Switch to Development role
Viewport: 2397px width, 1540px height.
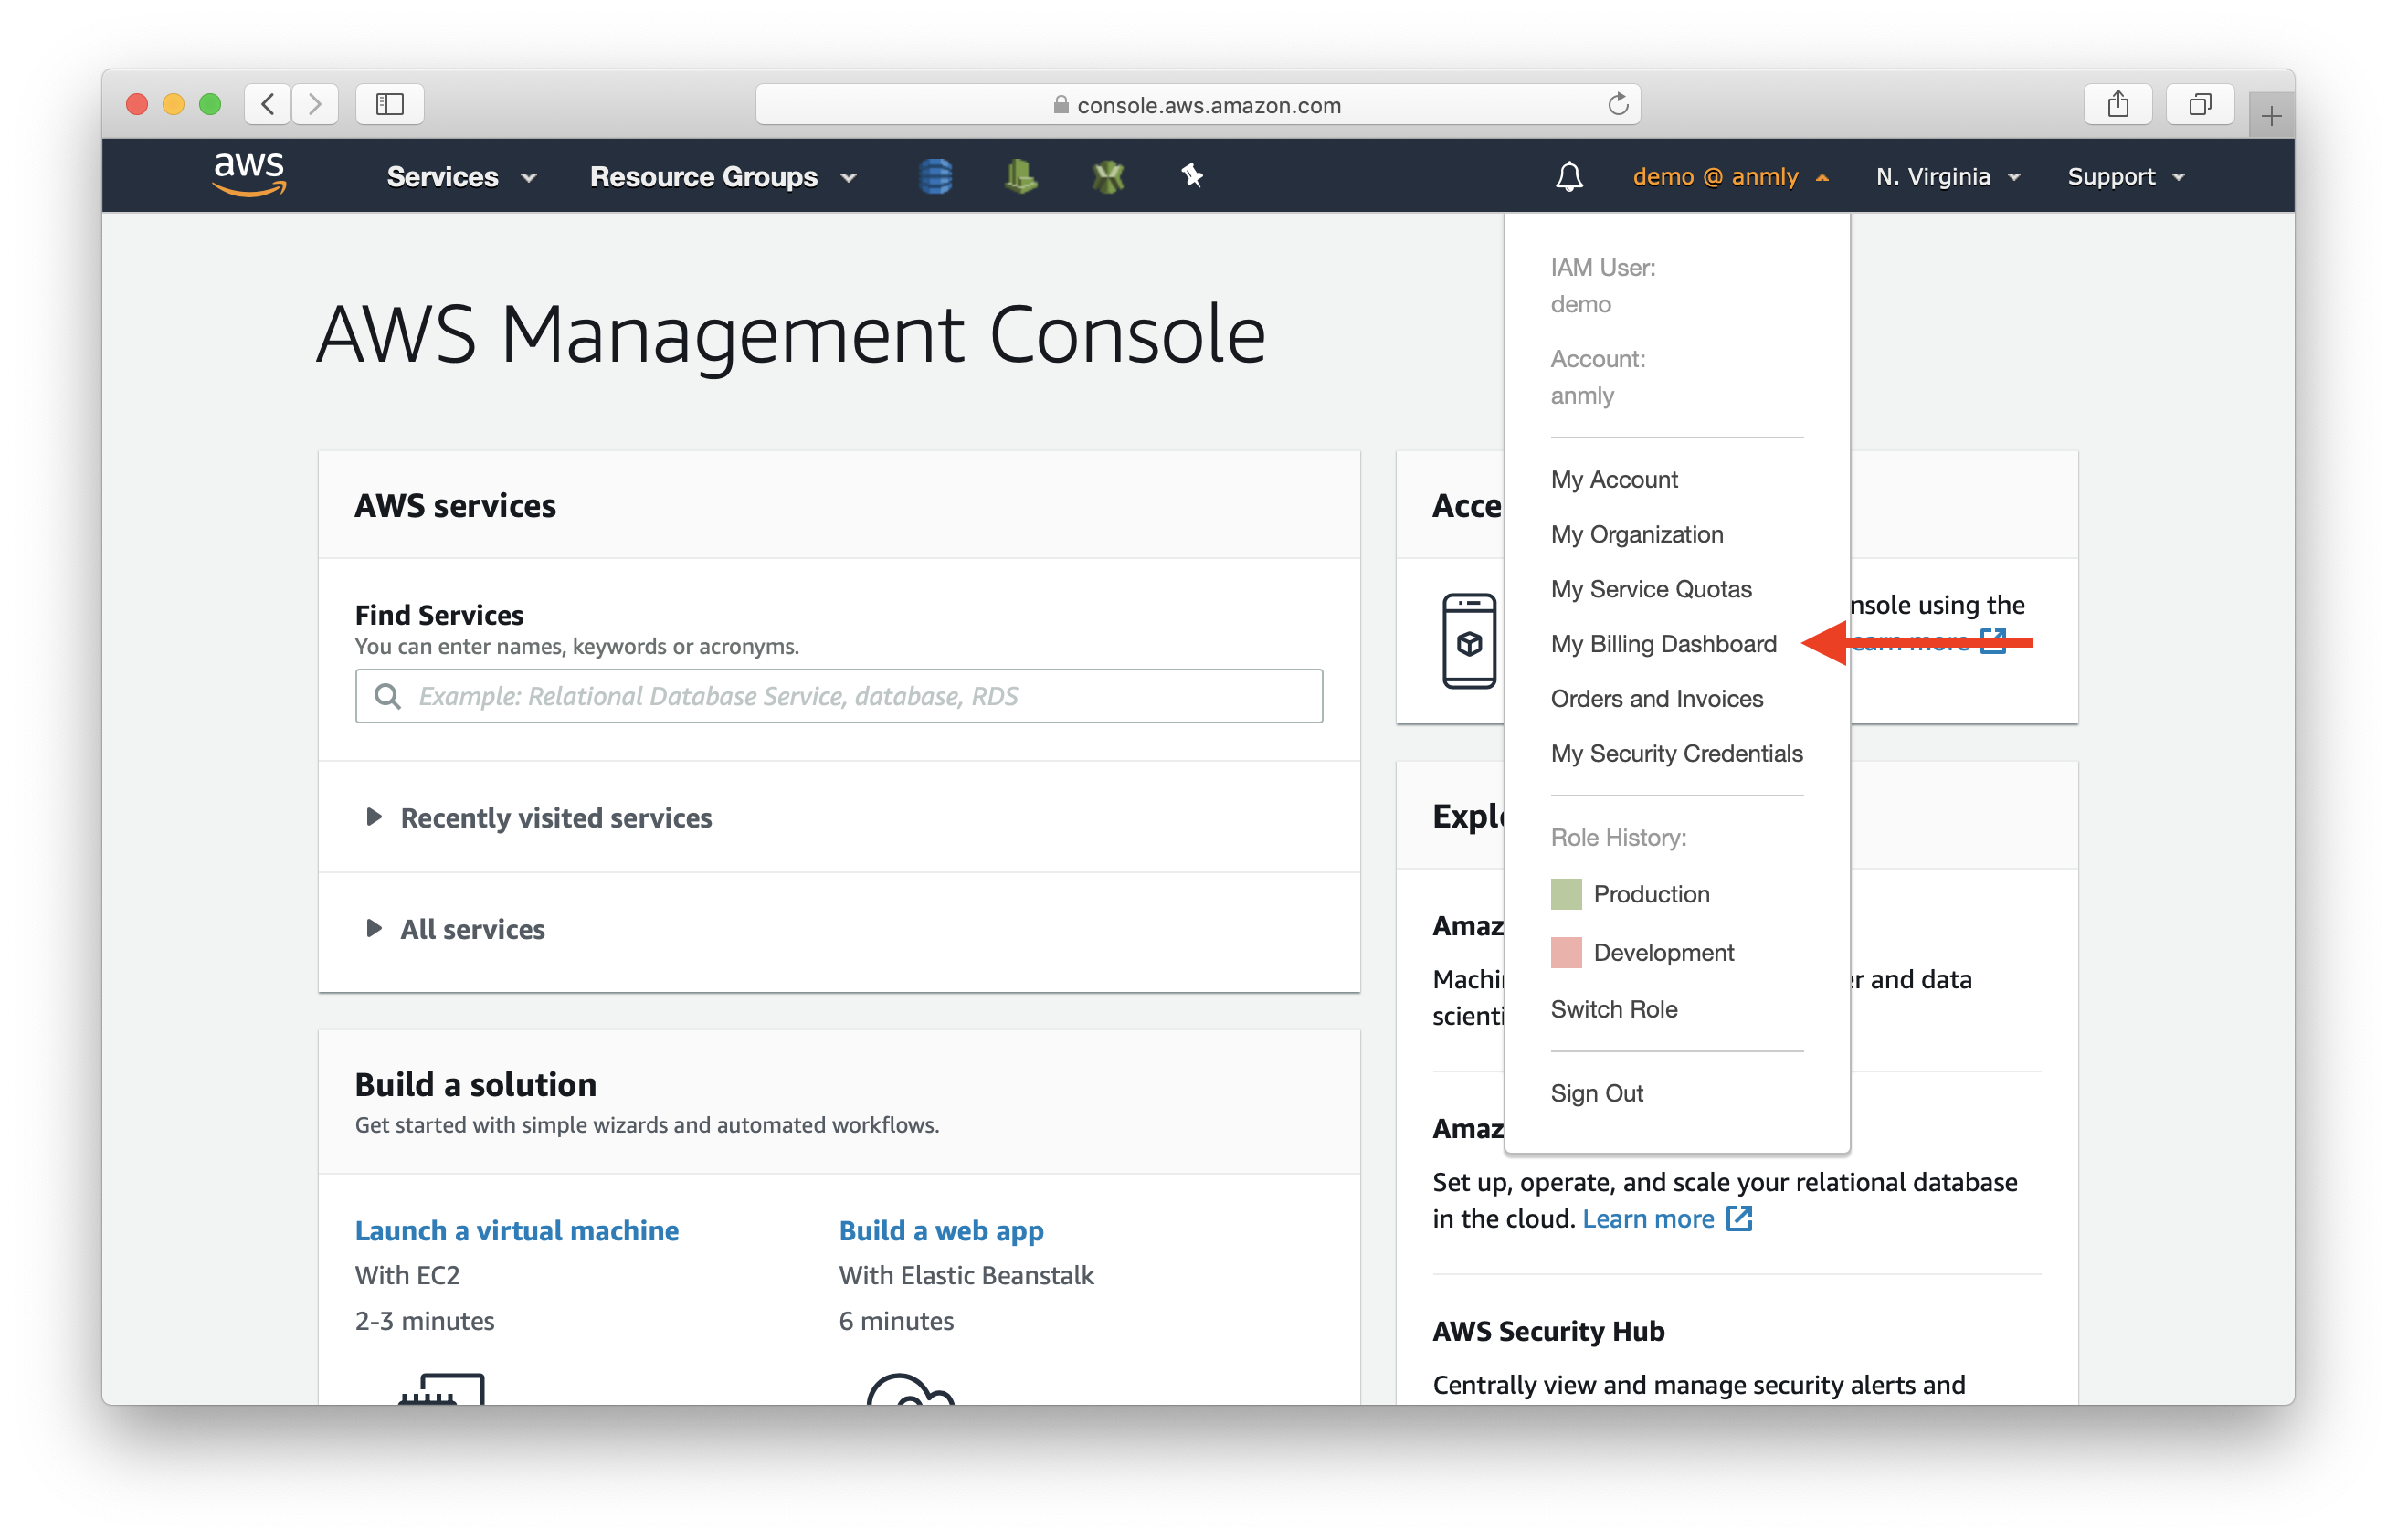point(1664,953)
